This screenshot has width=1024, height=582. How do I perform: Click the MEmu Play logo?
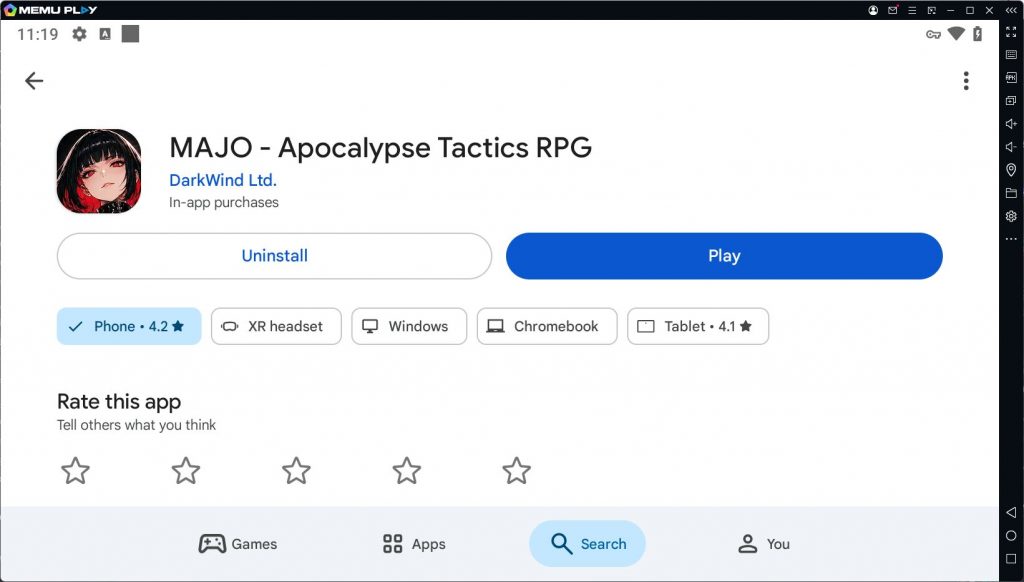point(51,10)
